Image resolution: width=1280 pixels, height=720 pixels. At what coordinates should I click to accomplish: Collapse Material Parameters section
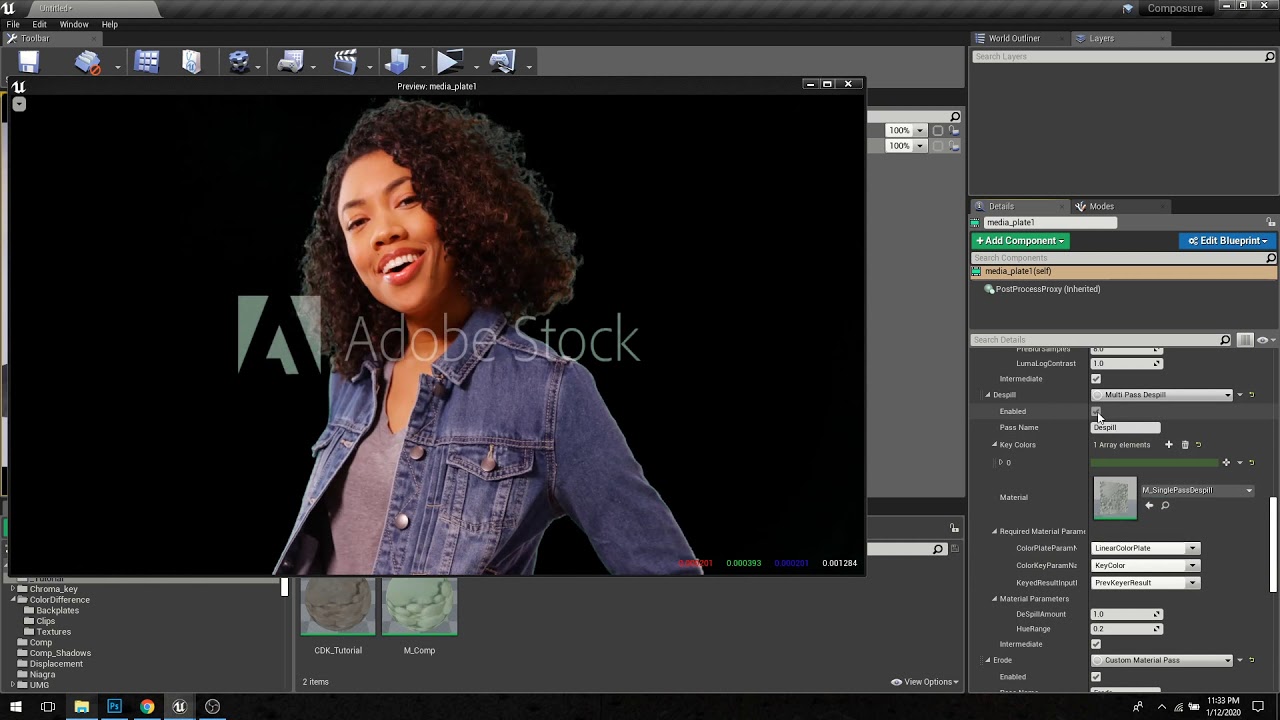tap(995, 599)
